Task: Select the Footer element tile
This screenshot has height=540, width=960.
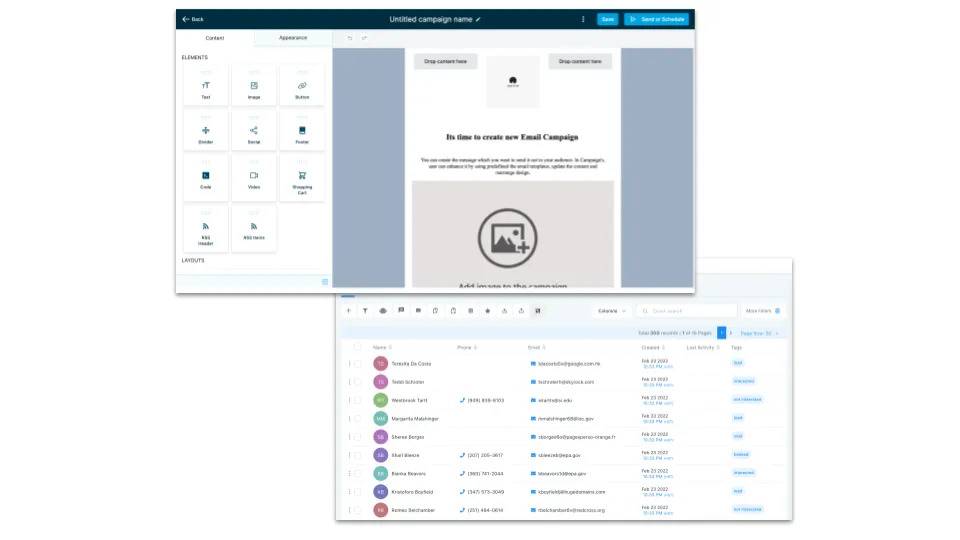Action: click(302, 130)
